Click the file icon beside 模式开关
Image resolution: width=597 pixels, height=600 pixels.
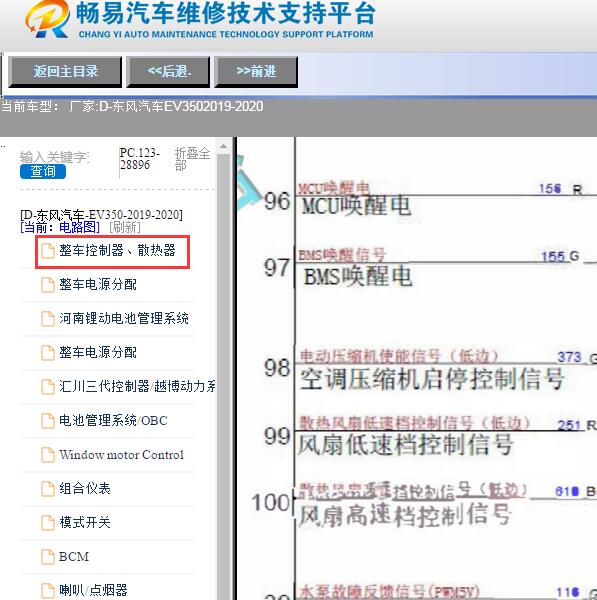click(x=48, y=523)
